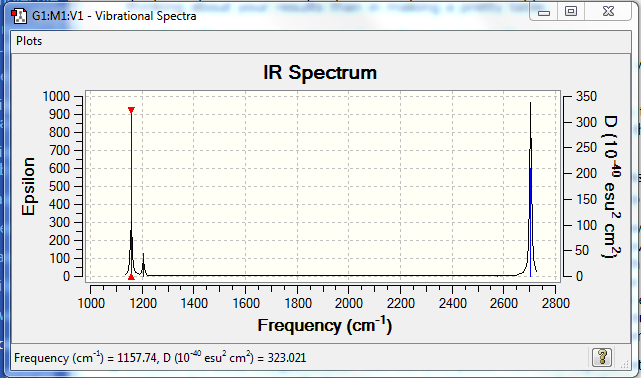Click the Frequency (cm-1) x-axis label

coord(325,325)
